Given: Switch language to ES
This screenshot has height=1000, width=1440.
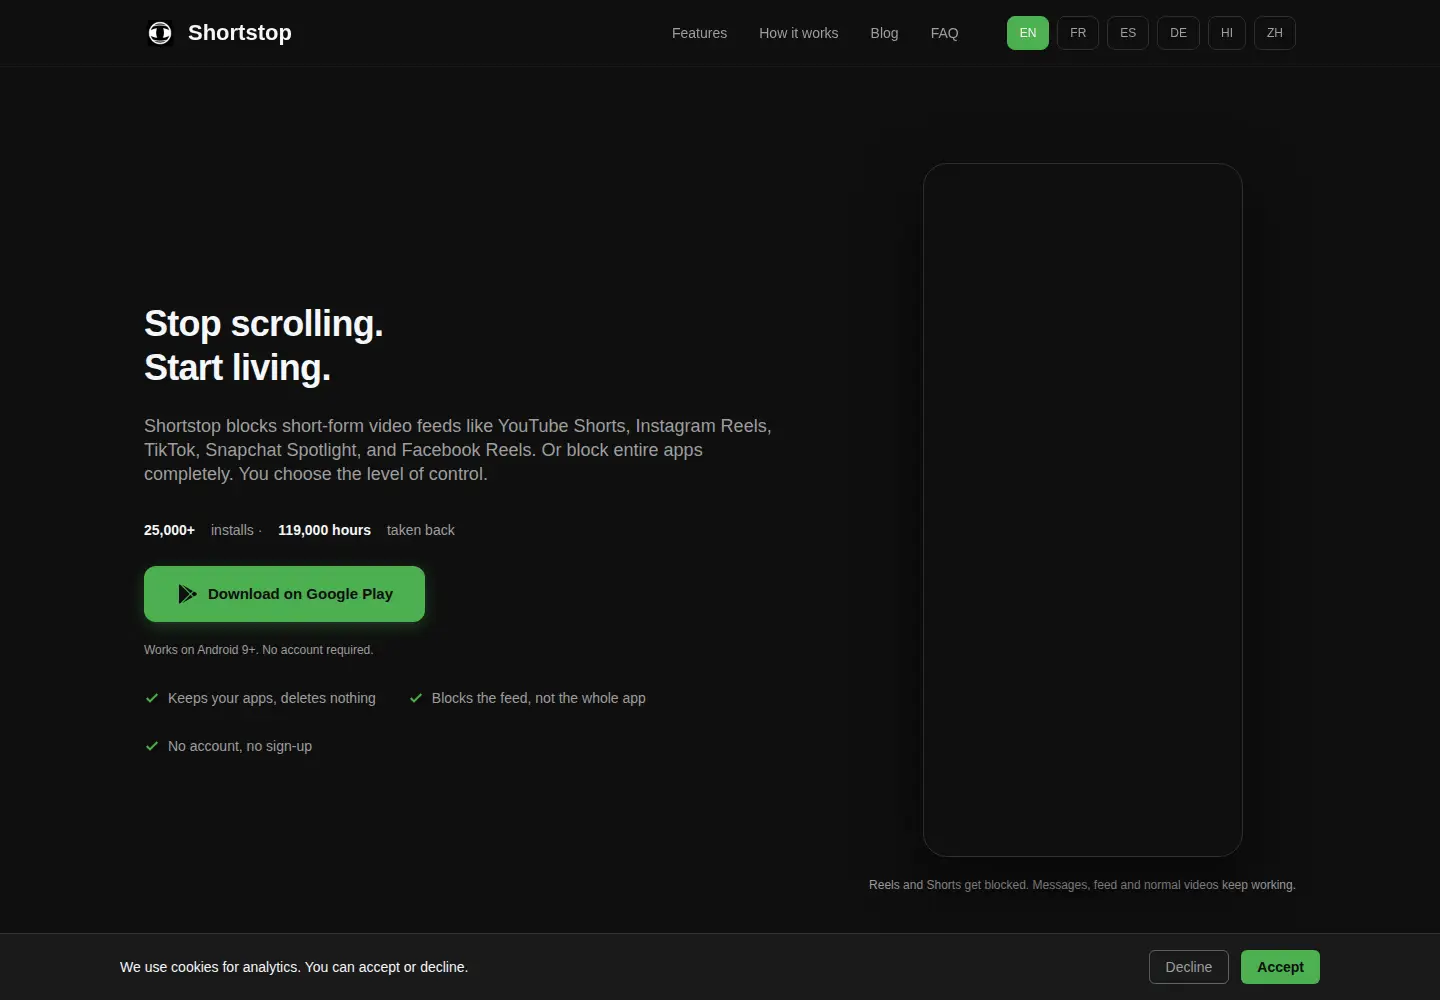Looking at the screenshot, I should 1128,33.
